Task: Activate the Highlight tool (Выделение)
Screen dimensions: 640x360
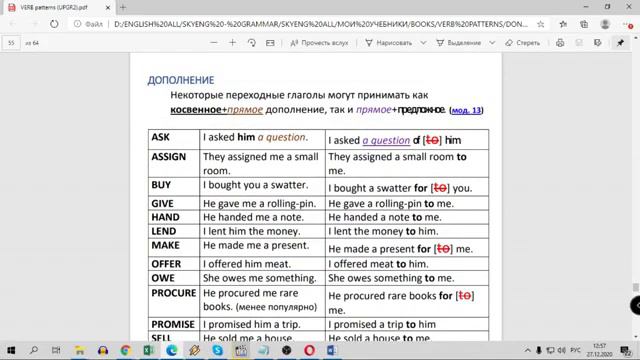Action: point(459,43)
